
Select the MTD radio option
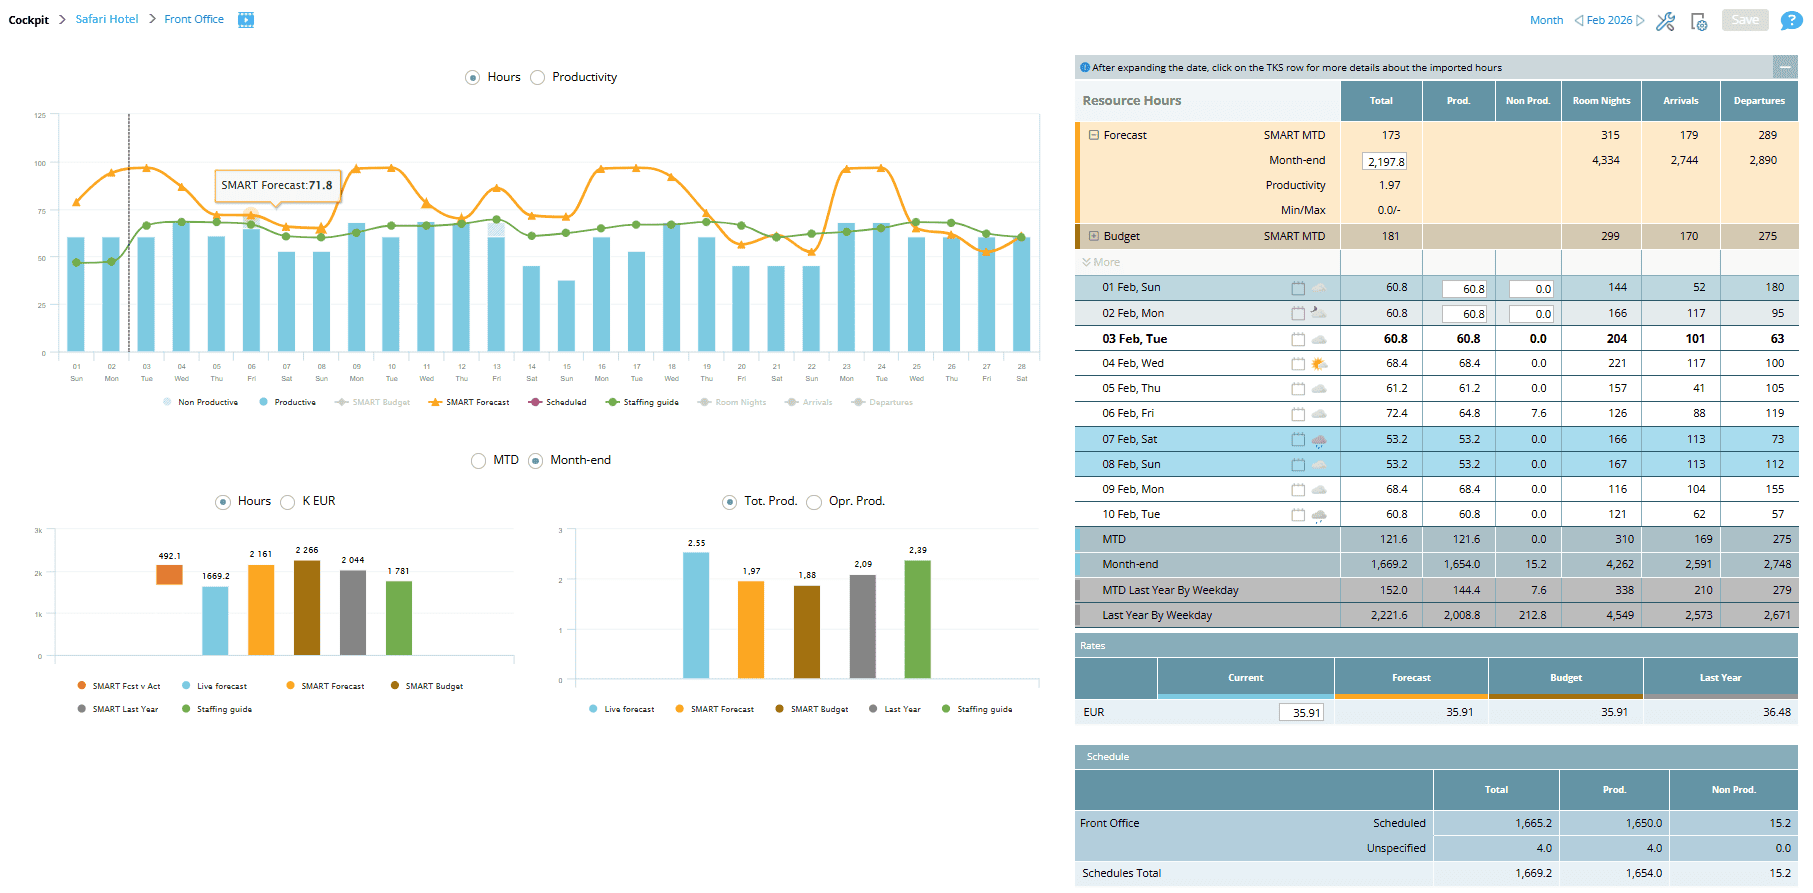479,461
